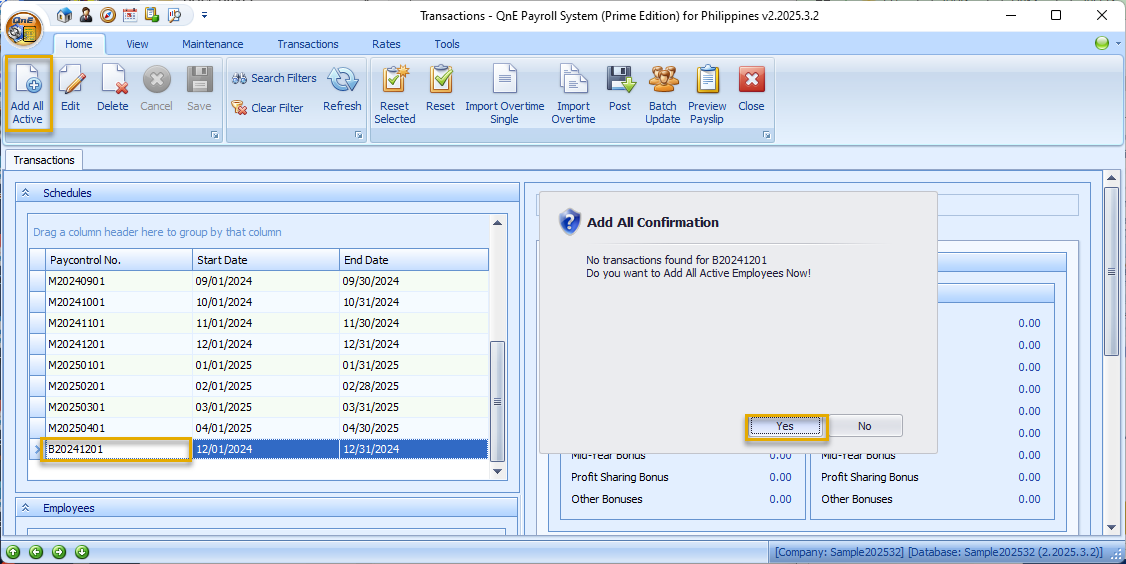Open the quick access toolbar customize arrow
The image size is (1126, 564).
204,15
